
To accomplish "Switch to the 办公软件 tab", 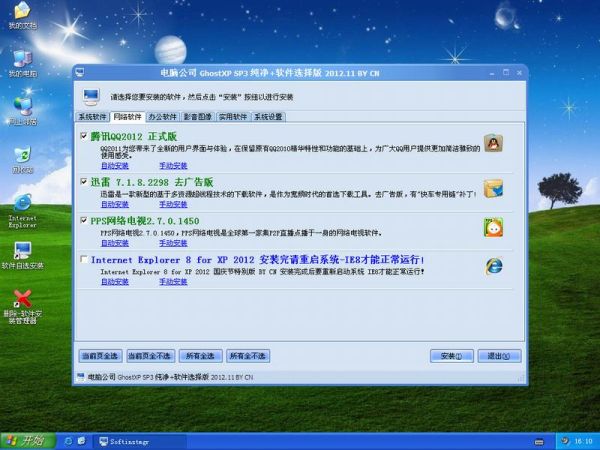I will pos(162,116).
